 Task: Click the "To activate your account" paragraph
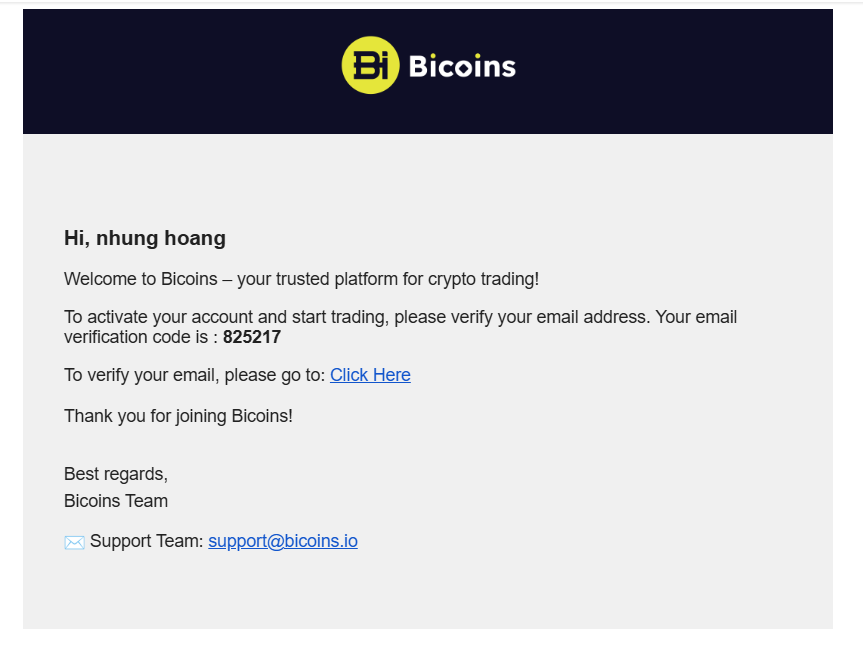[400, 327]
